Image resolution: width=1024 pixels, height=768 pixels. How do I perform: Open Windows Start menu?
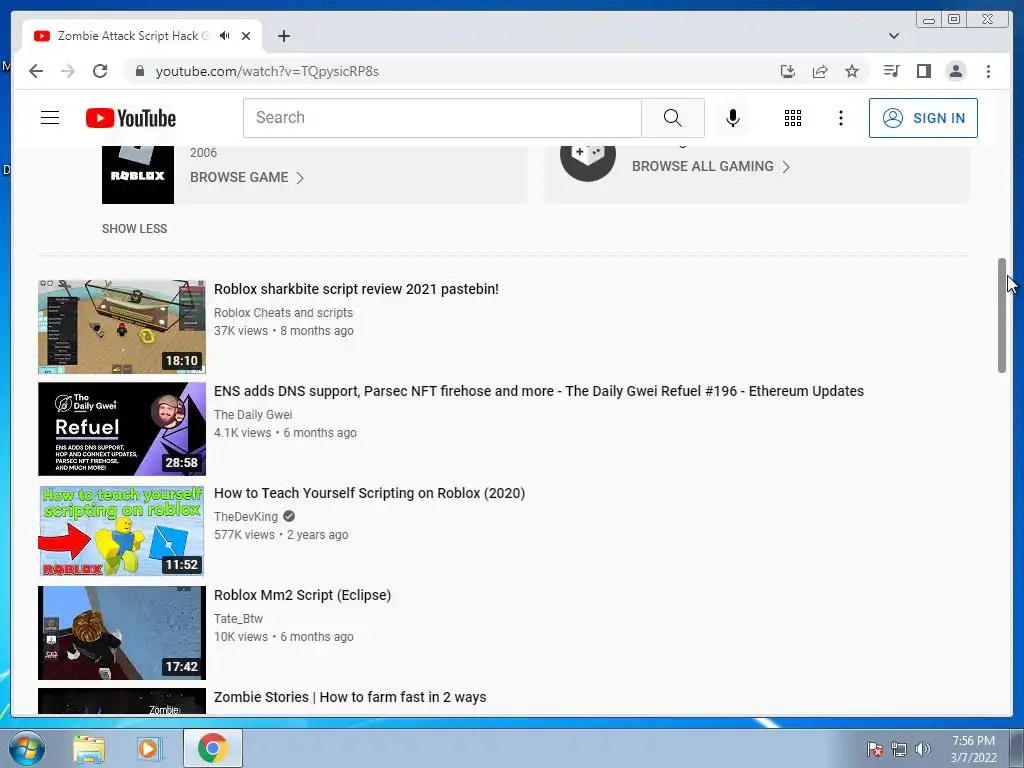pyautogui.click(x=26, y=749)
